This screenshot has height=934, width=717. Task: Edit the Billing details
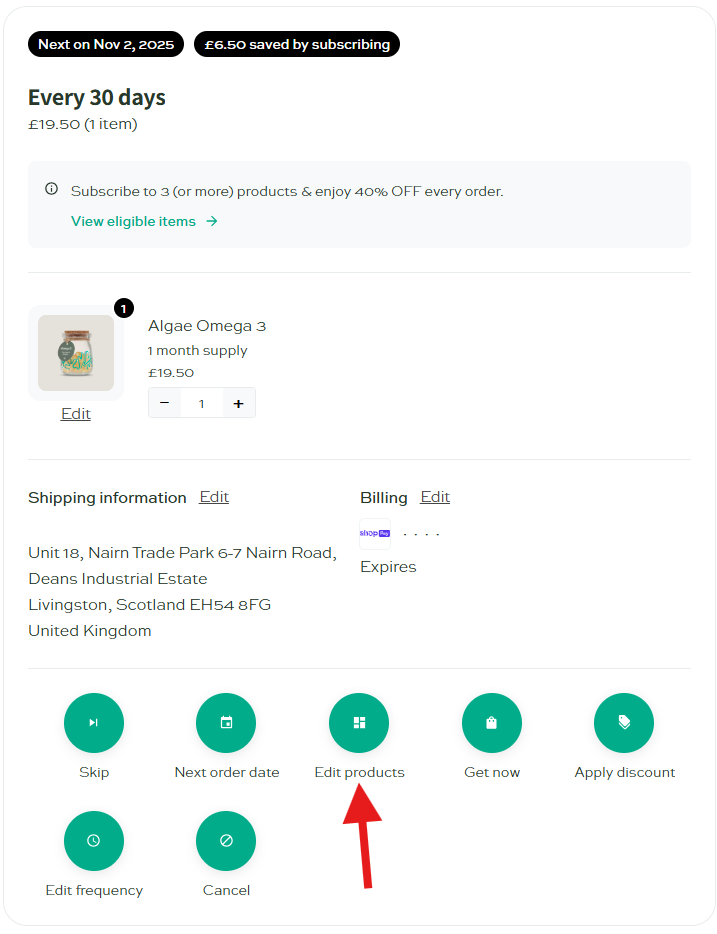tap(435, 497)
